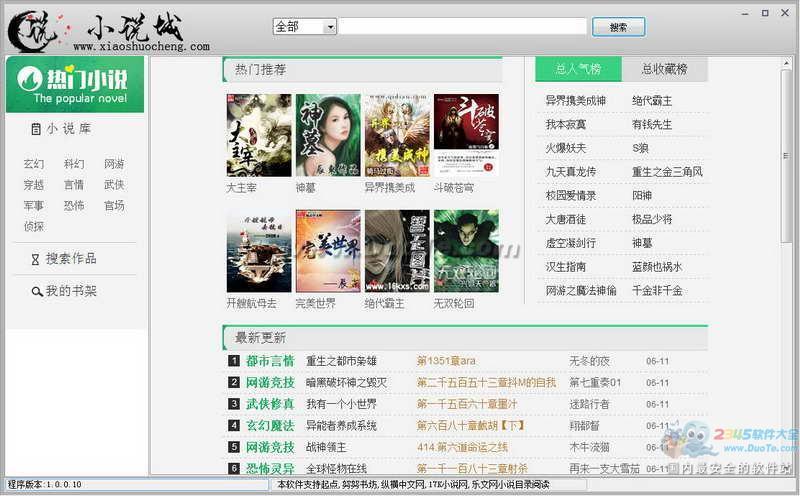Open ranking entry 虚空凝剑行

click(570, 243)
